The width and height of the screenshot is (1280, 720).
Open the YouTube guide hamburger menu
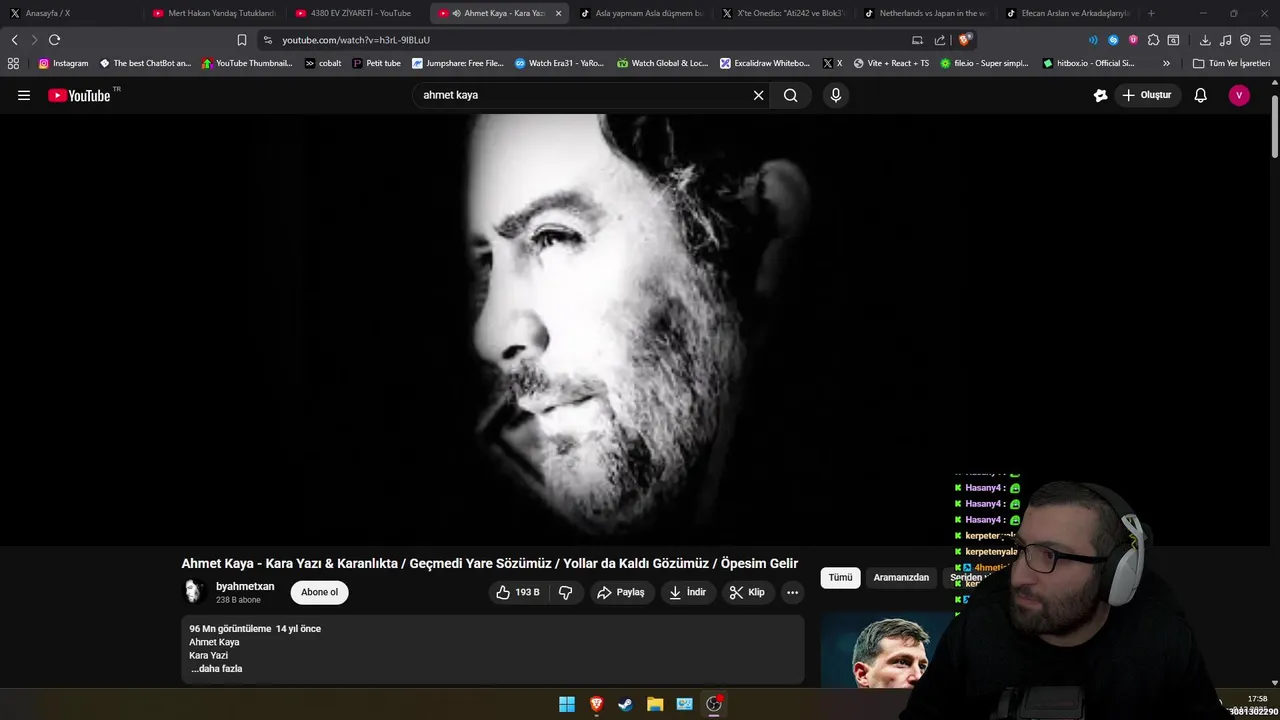click(24, 95)
